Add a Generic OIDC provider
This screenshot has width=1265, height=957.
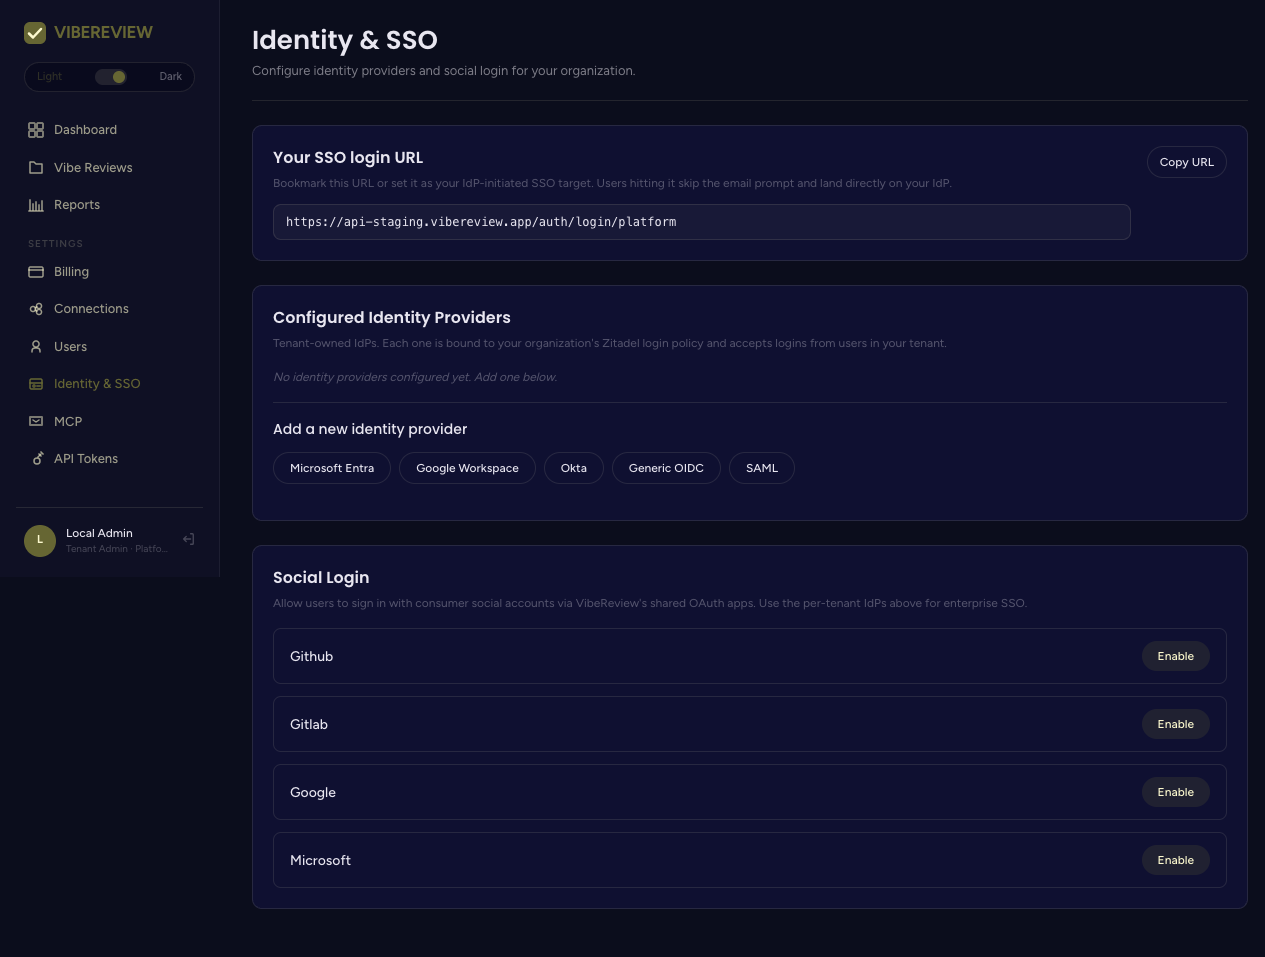(666, 468)
